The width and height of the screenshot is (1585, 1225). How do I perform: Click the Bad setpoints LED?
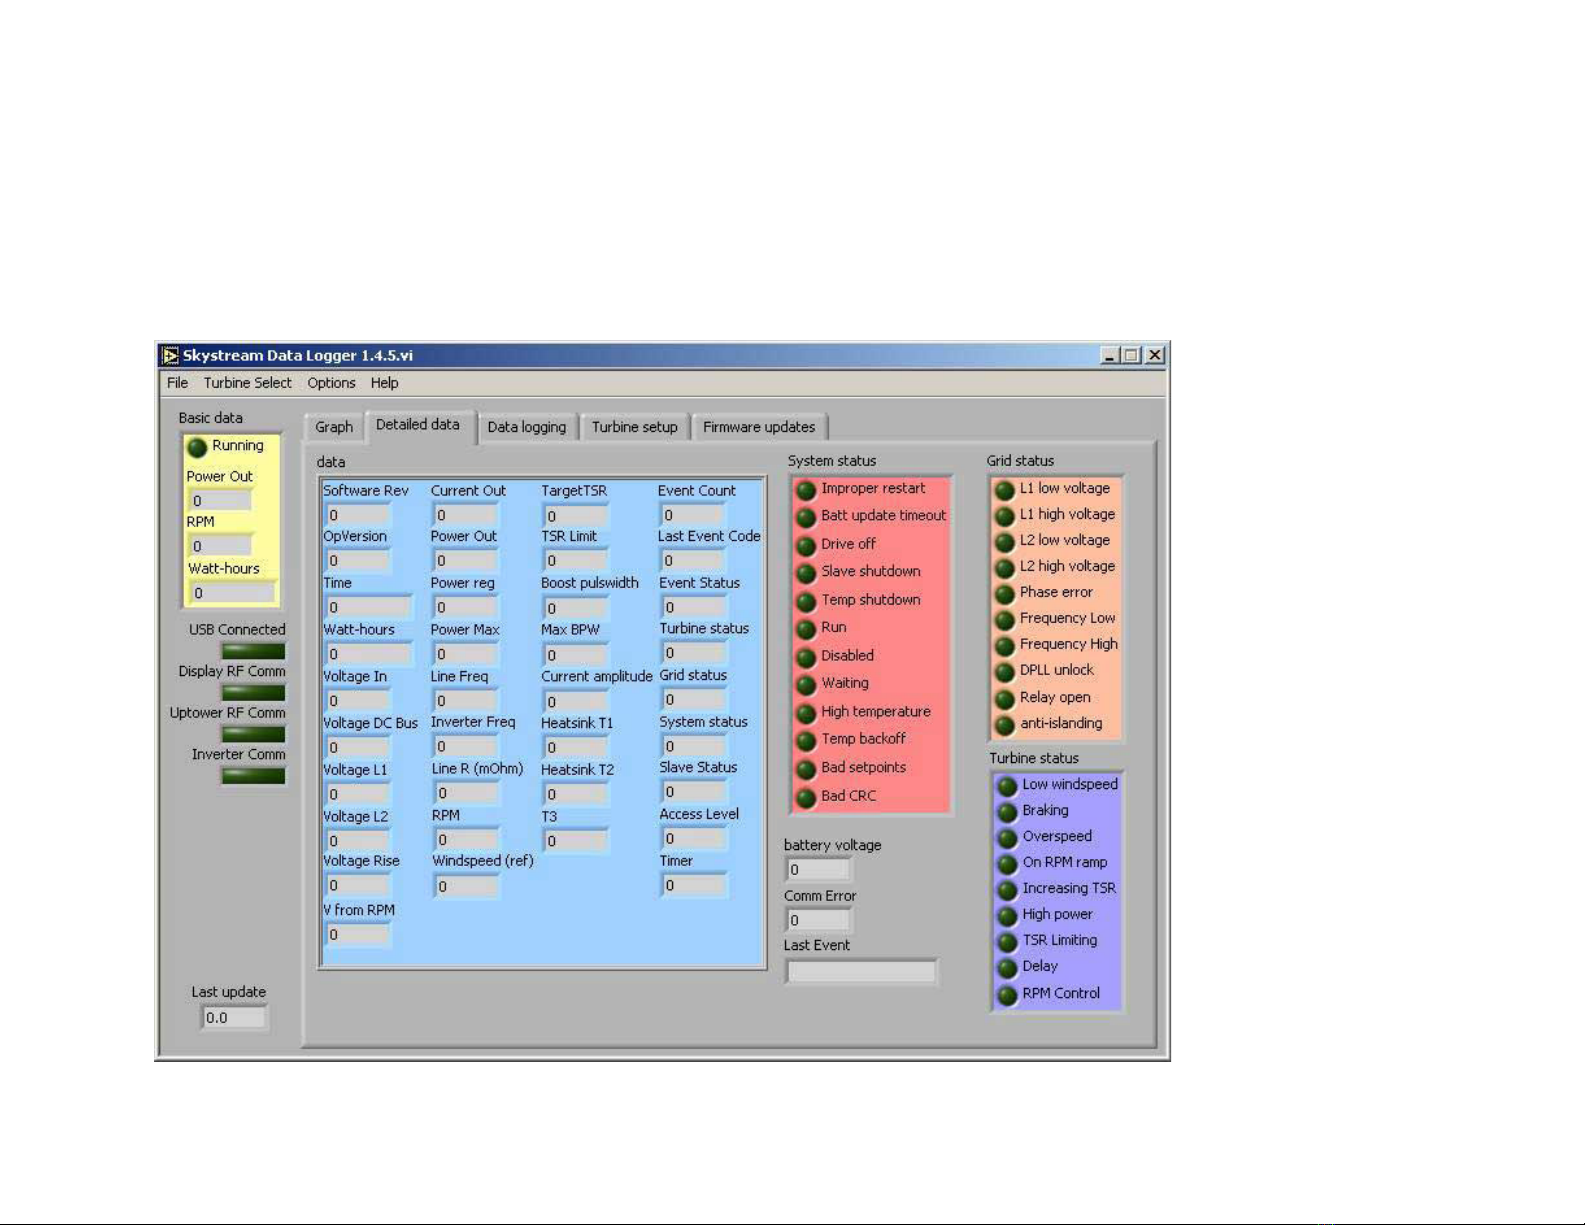tap(805, 769)
